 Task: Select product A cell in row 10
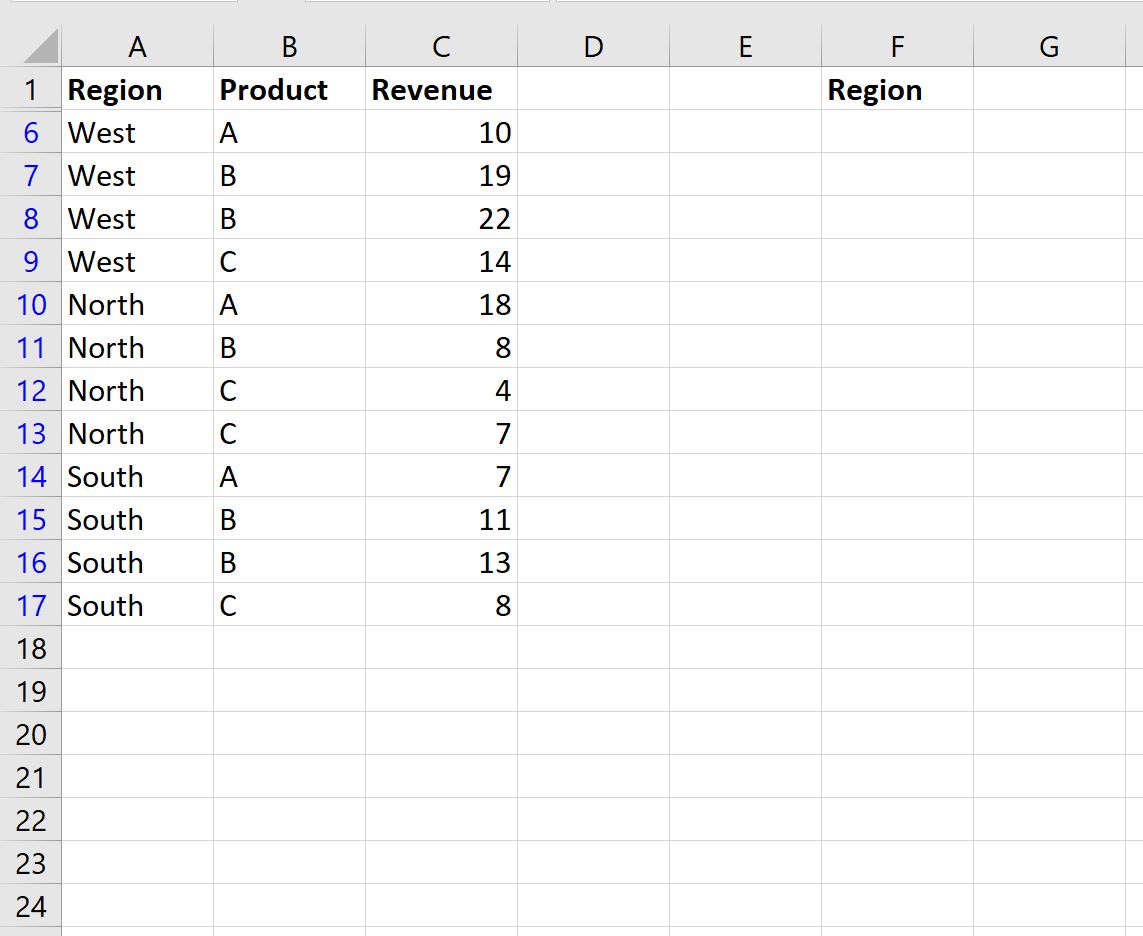[x=289, y=304]
